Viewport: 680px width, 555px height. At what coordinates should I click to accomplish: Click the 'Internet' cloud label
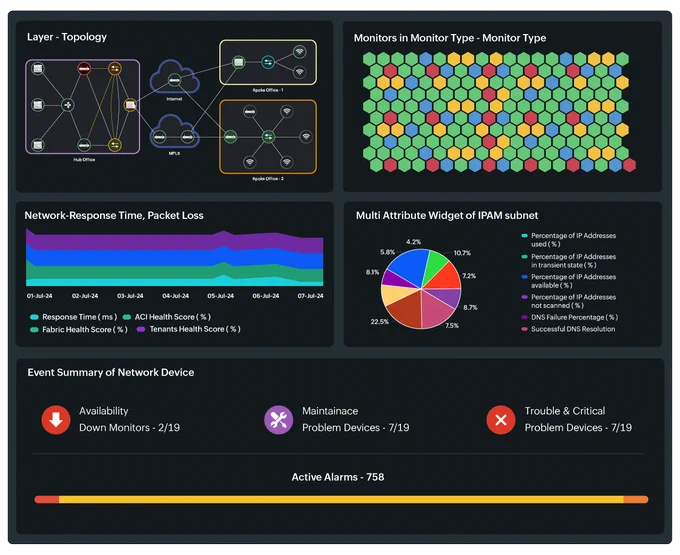pyautogui.click(x=174, y=99)
